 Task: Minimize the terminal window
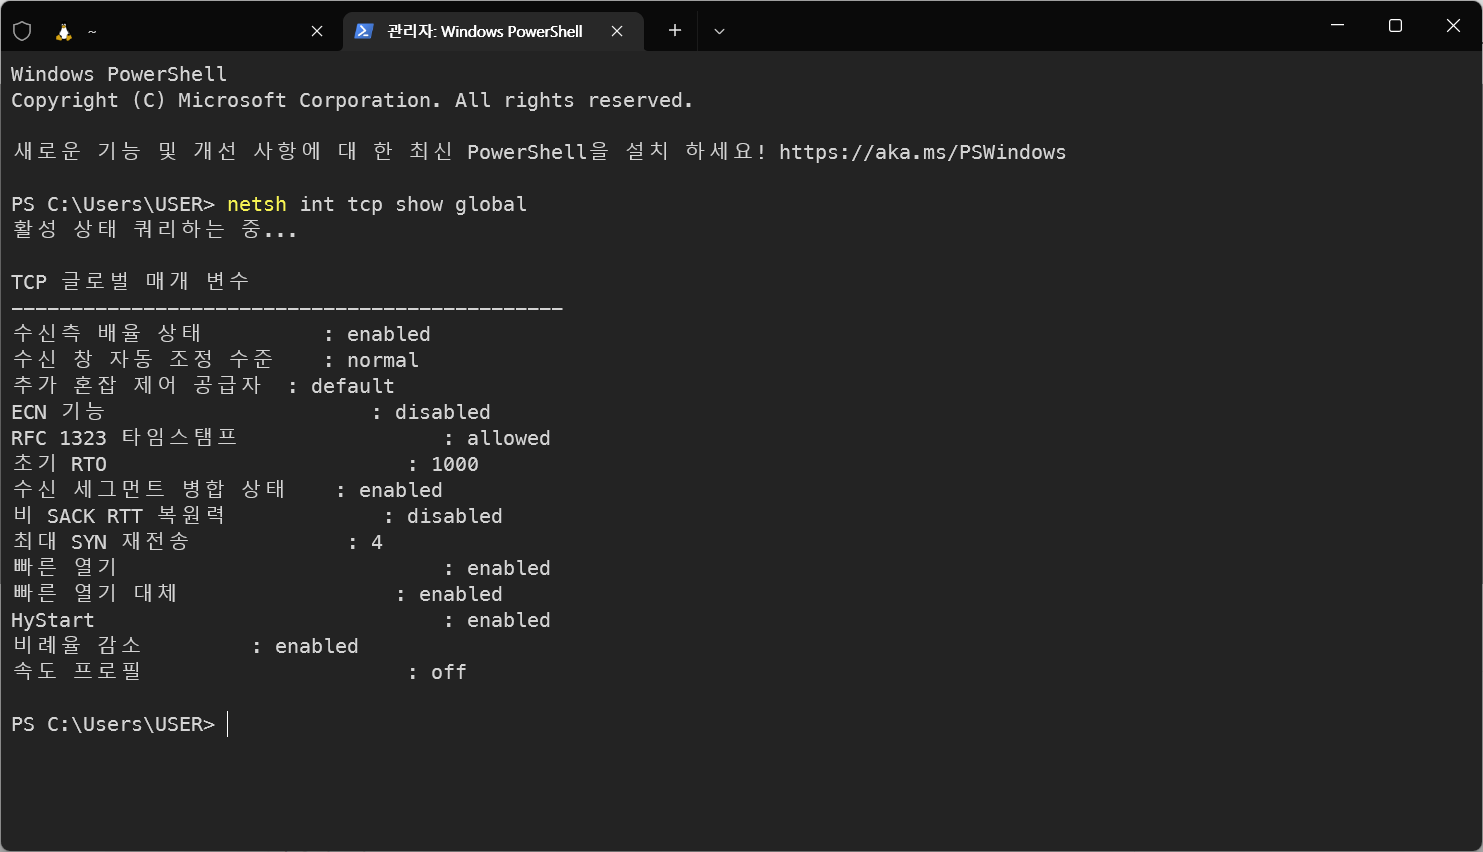pos(1337,26)
